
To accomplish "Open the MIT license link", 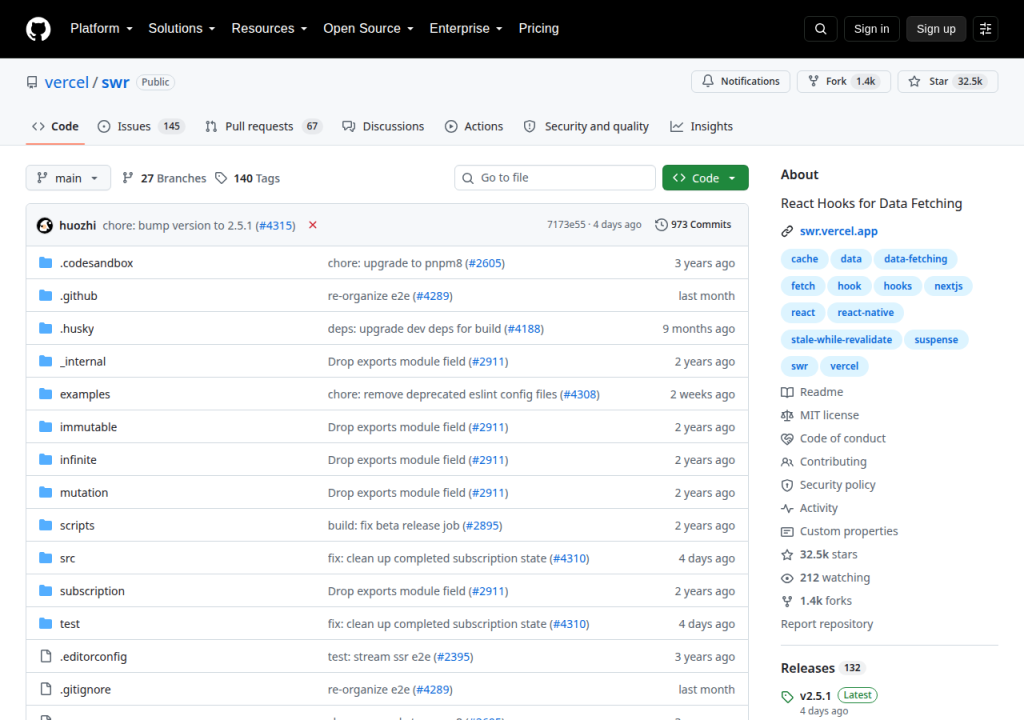I will 820,415.
